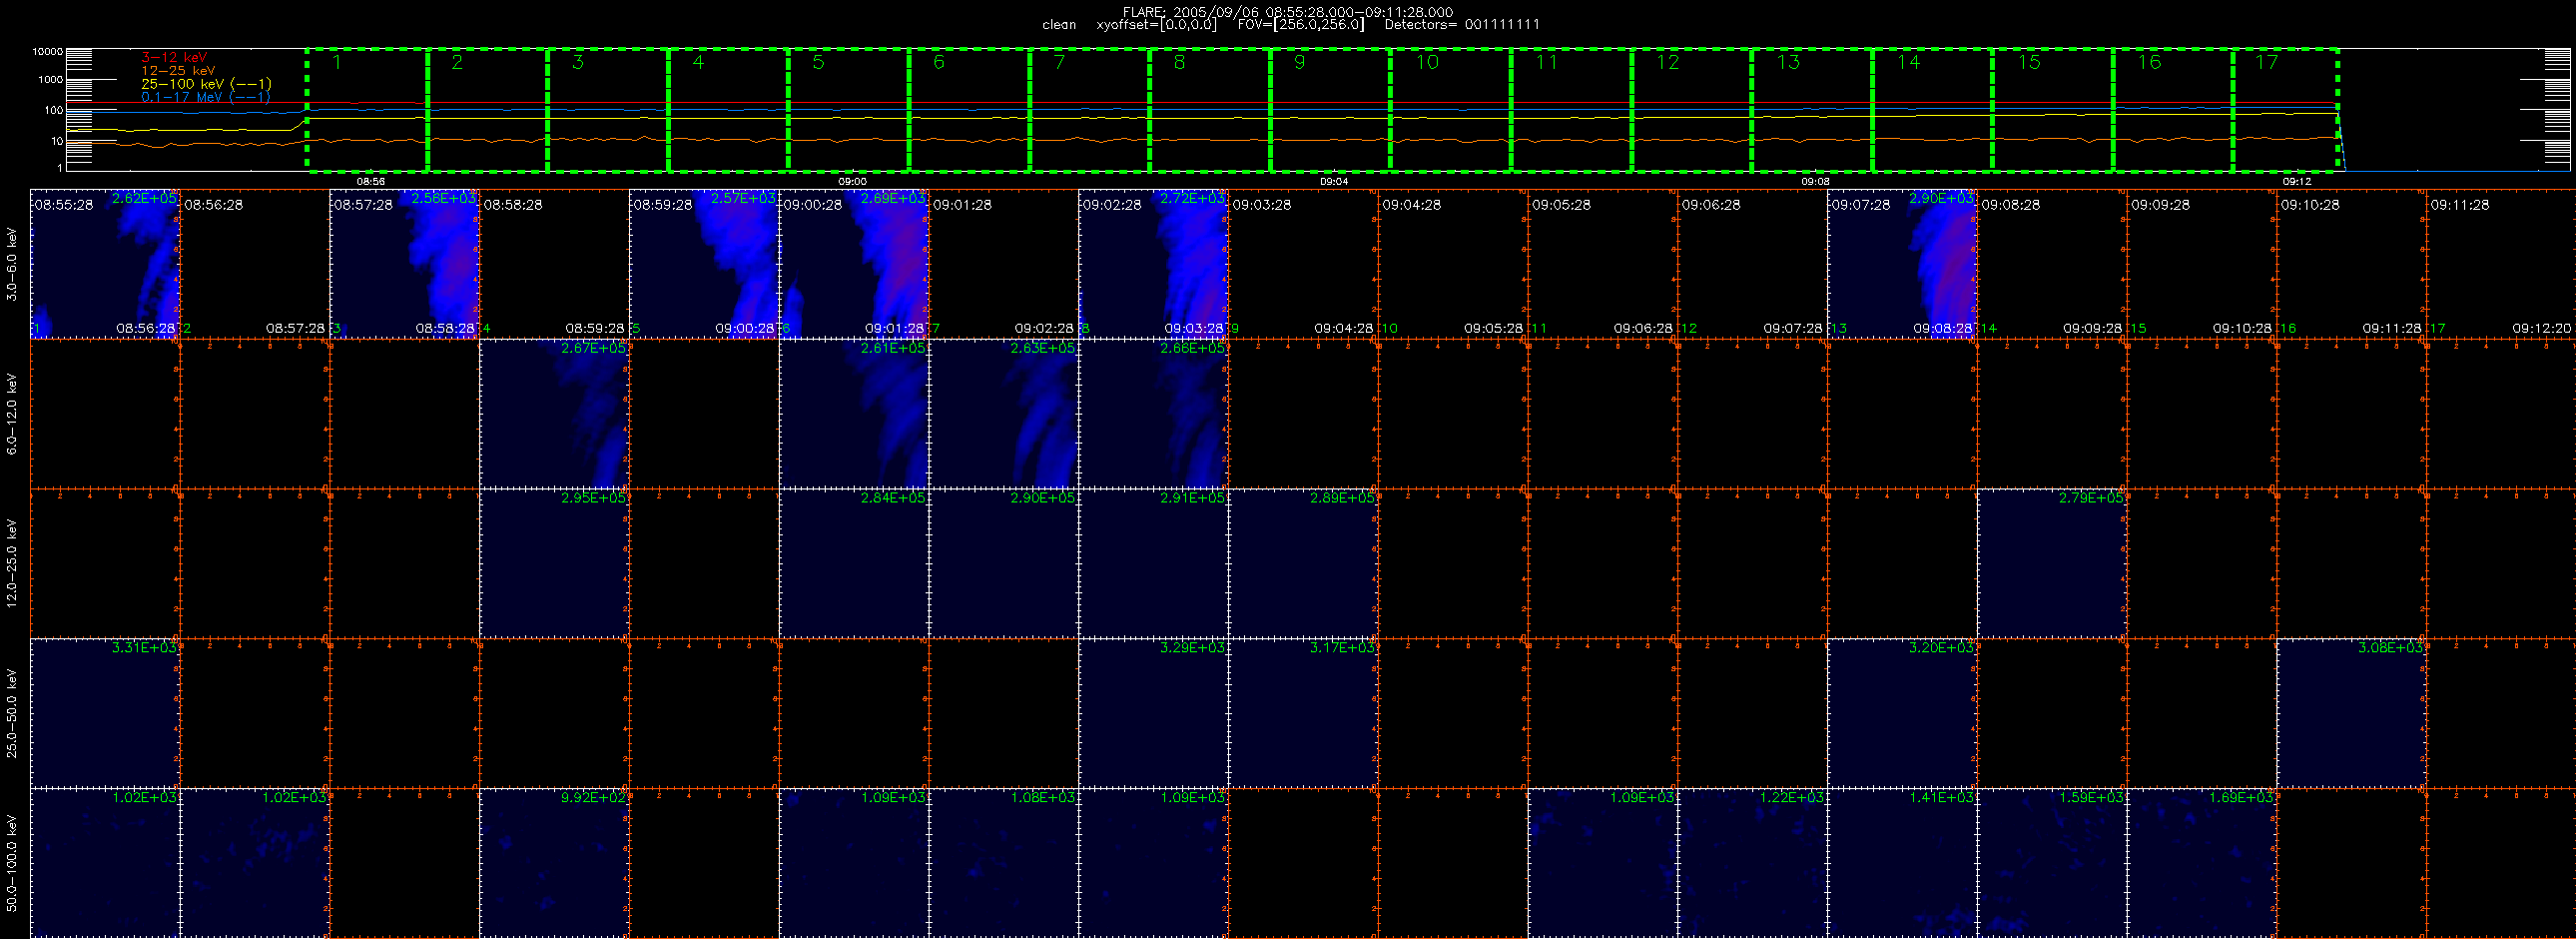2576x939 pixels.
Task: Select time interval 5 box in light curve
Action: pos(849,110)
